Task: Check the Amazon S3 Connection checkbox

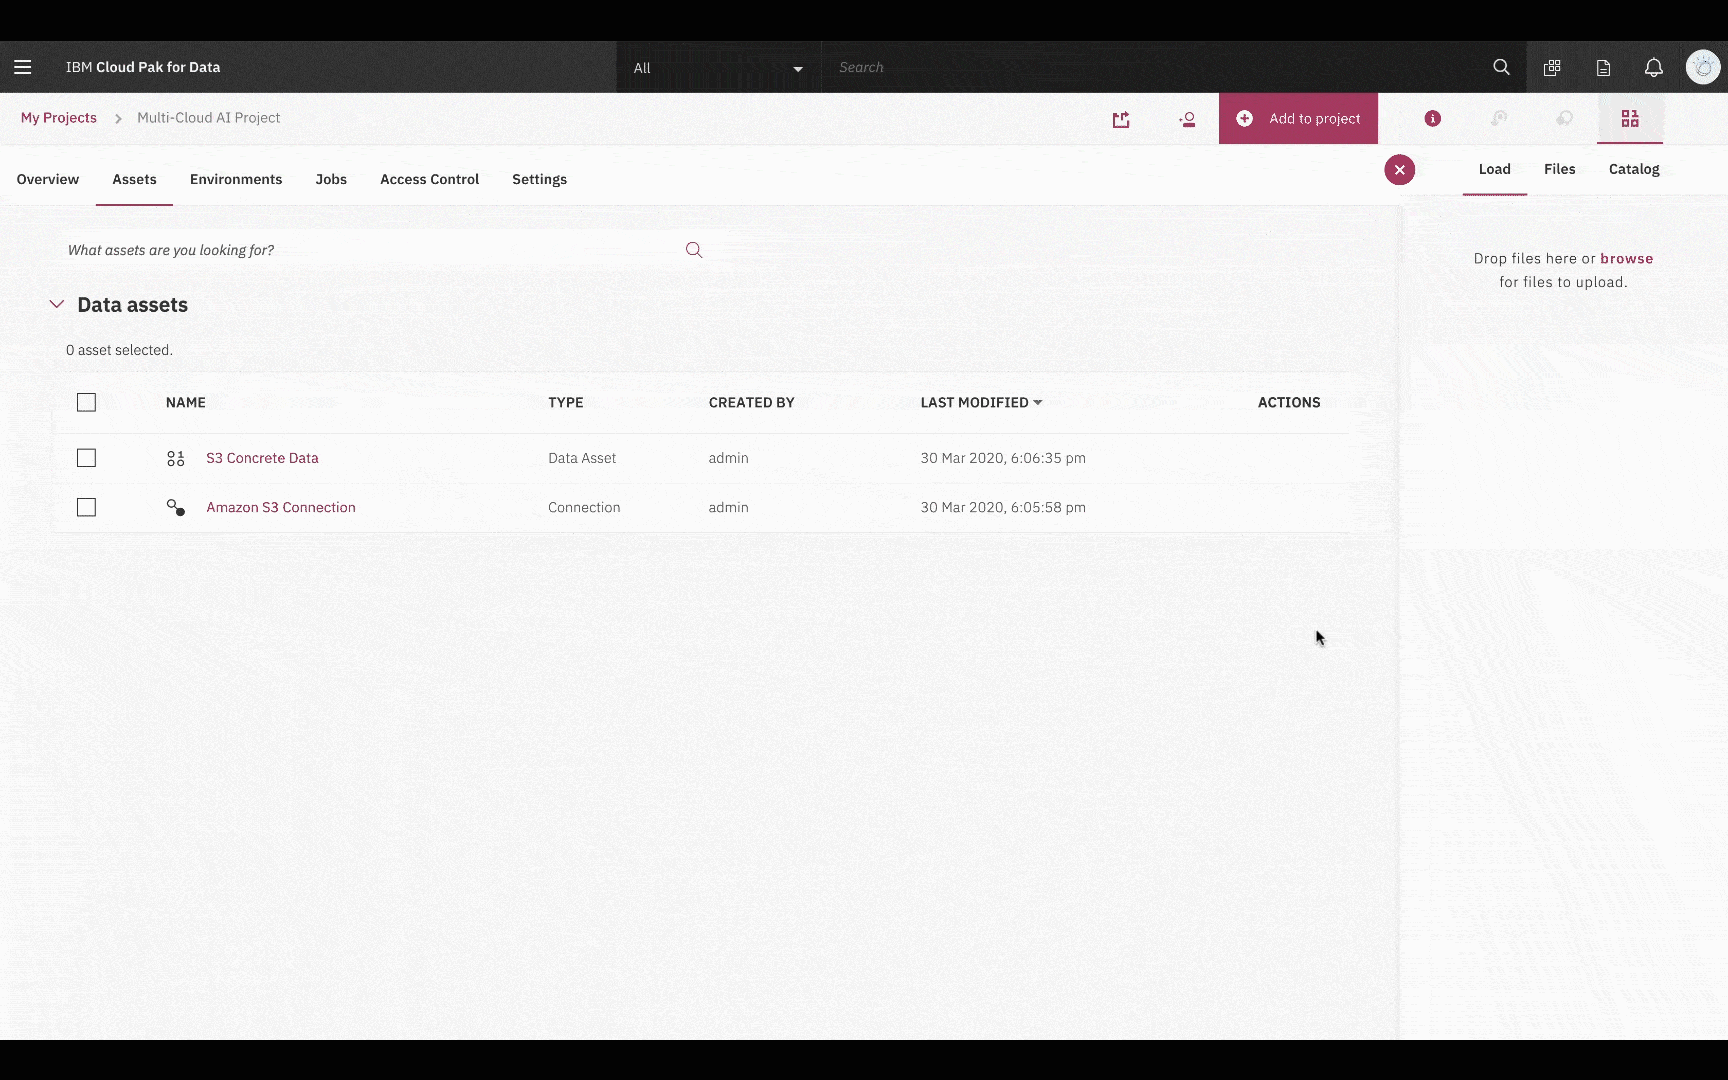Action: 87,507
